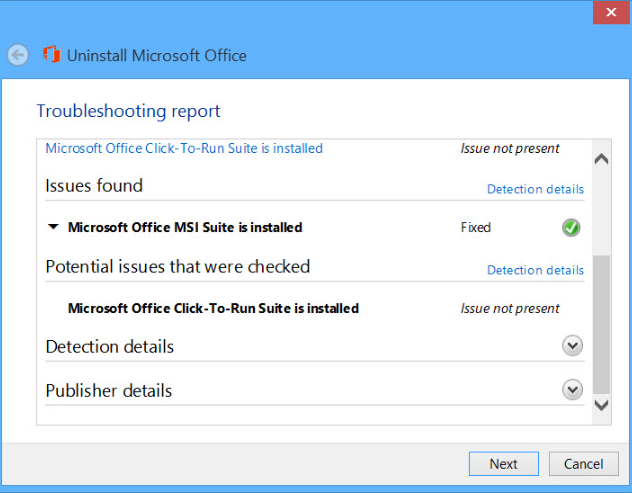This screenshot has height=493, width=632.
Task: Click the Fixed status text
Action: point(475,228)
